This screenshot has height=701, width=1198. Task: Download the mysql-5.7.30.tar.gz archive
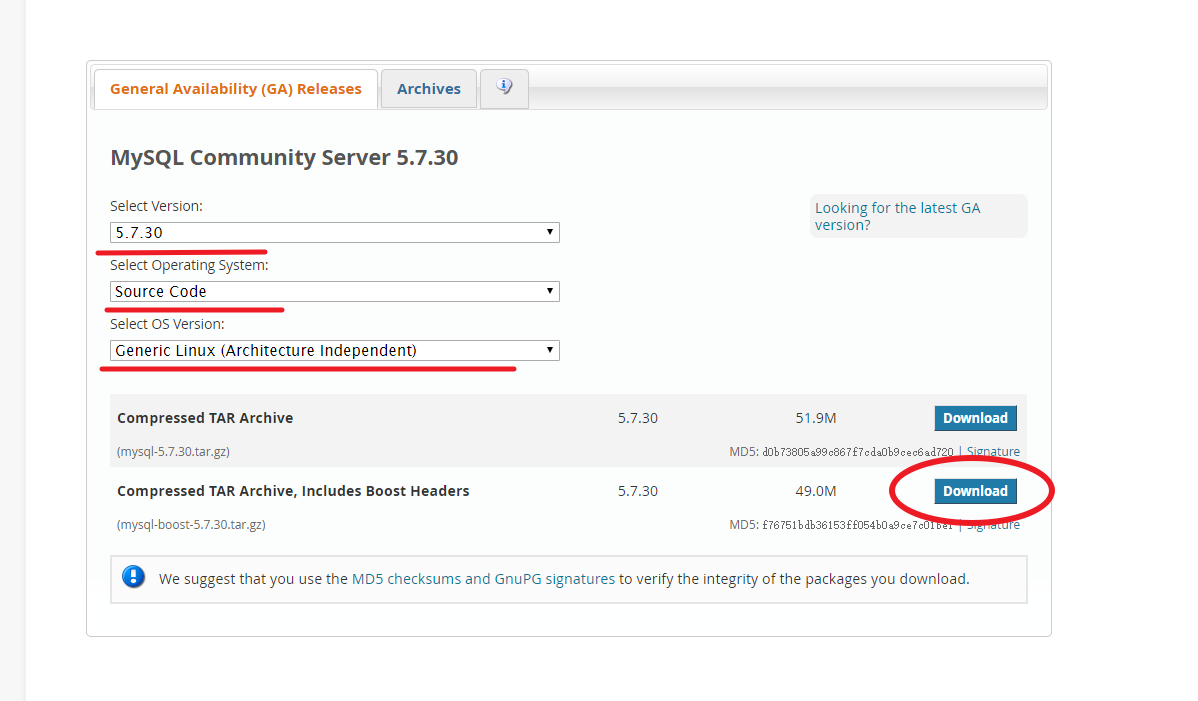(x=975, y=418)
